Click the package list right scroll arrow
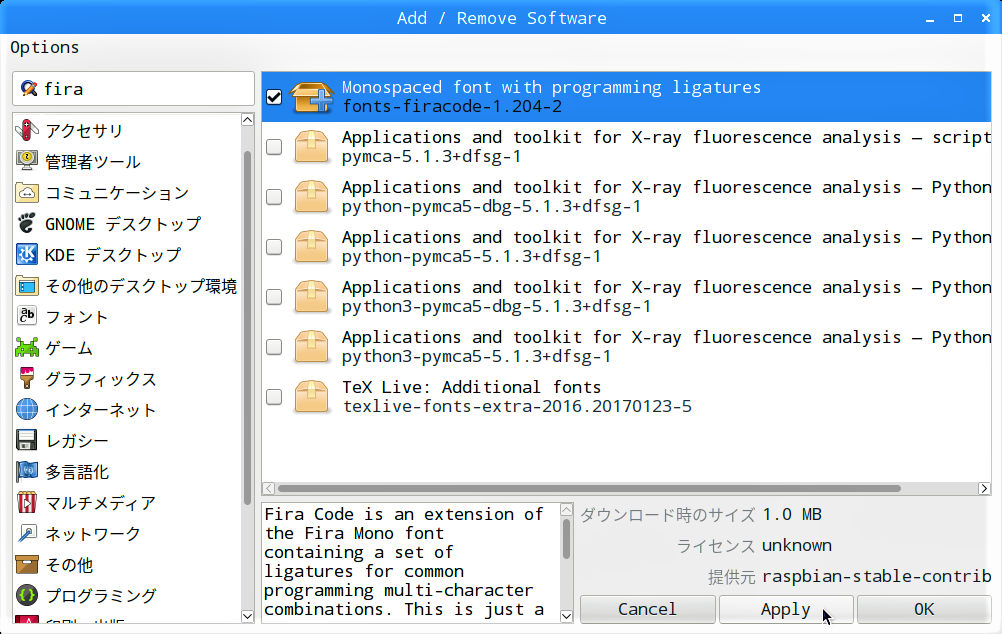The image size is (1002, 634). (984, 488)
